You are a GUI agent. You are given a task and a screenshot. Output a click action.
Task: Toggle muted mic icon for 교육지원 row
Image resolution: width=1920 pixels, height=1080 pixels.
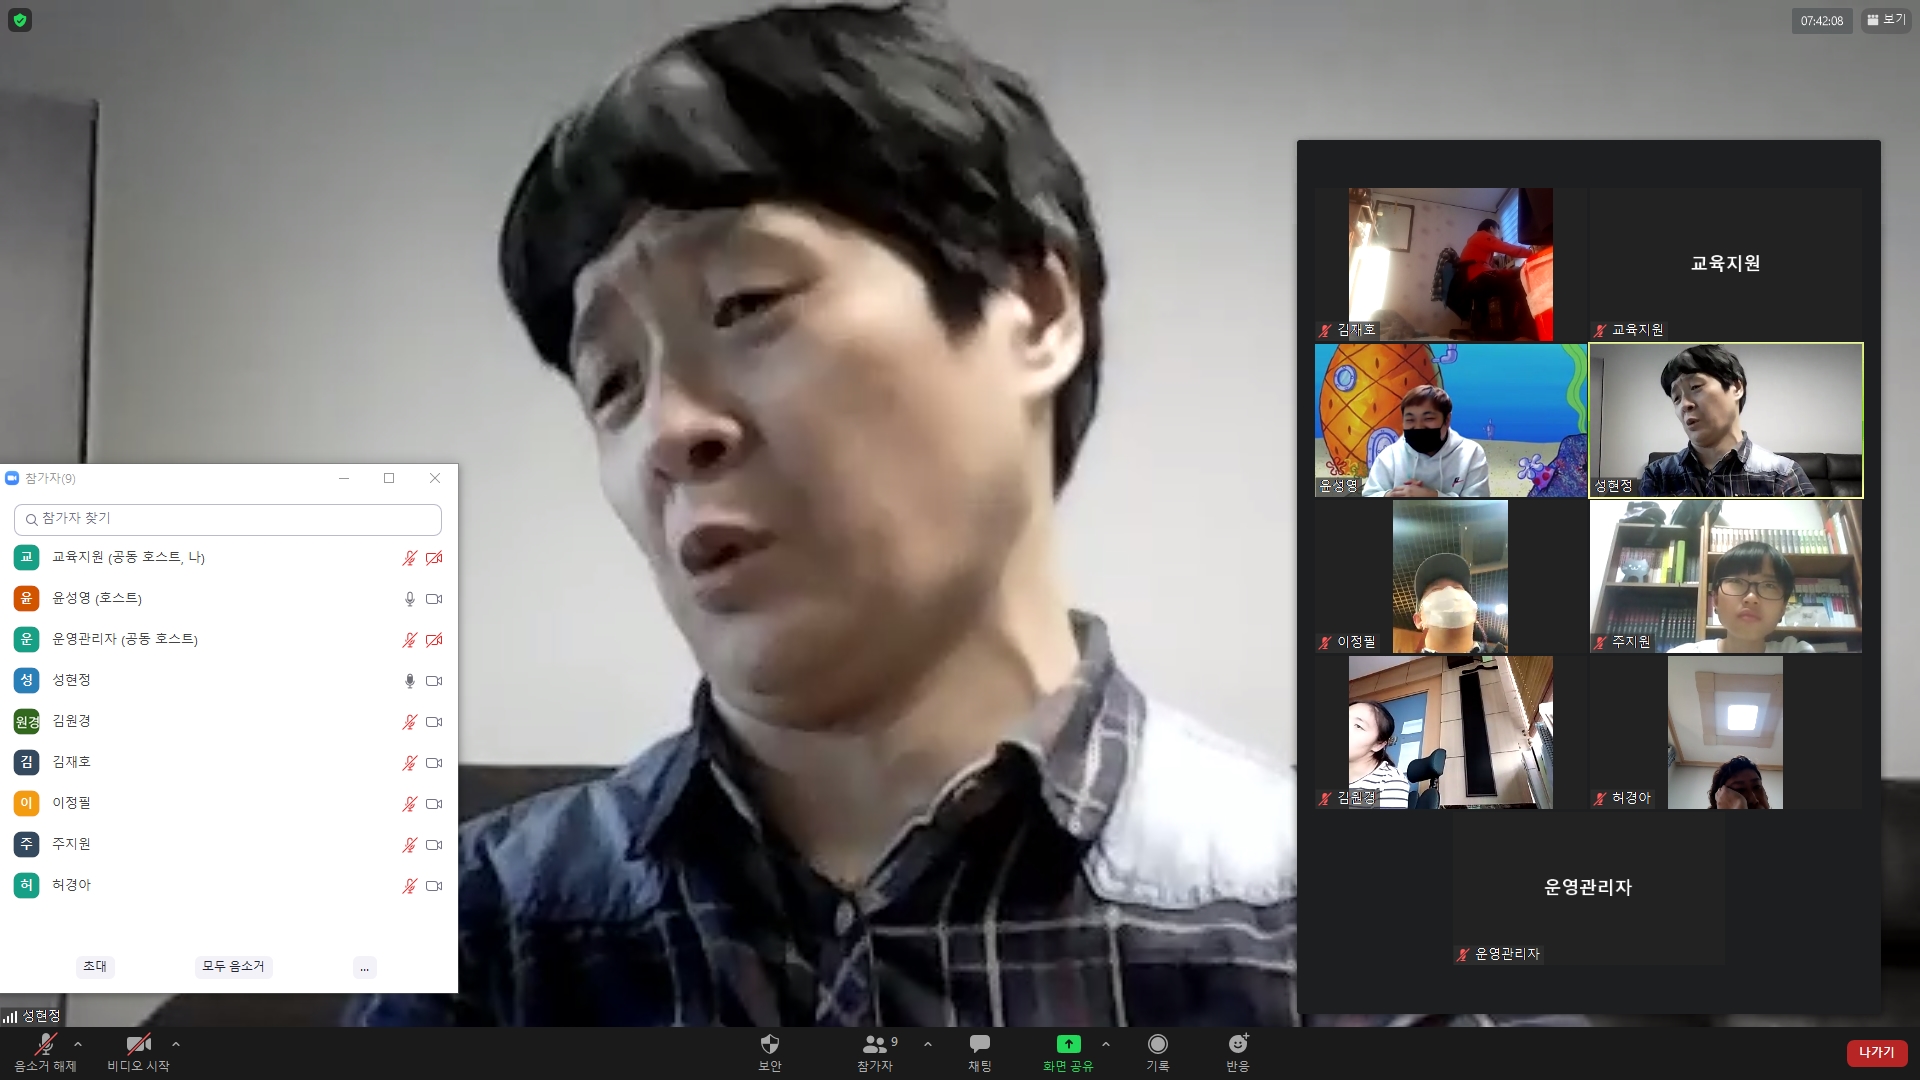(409, 558)
